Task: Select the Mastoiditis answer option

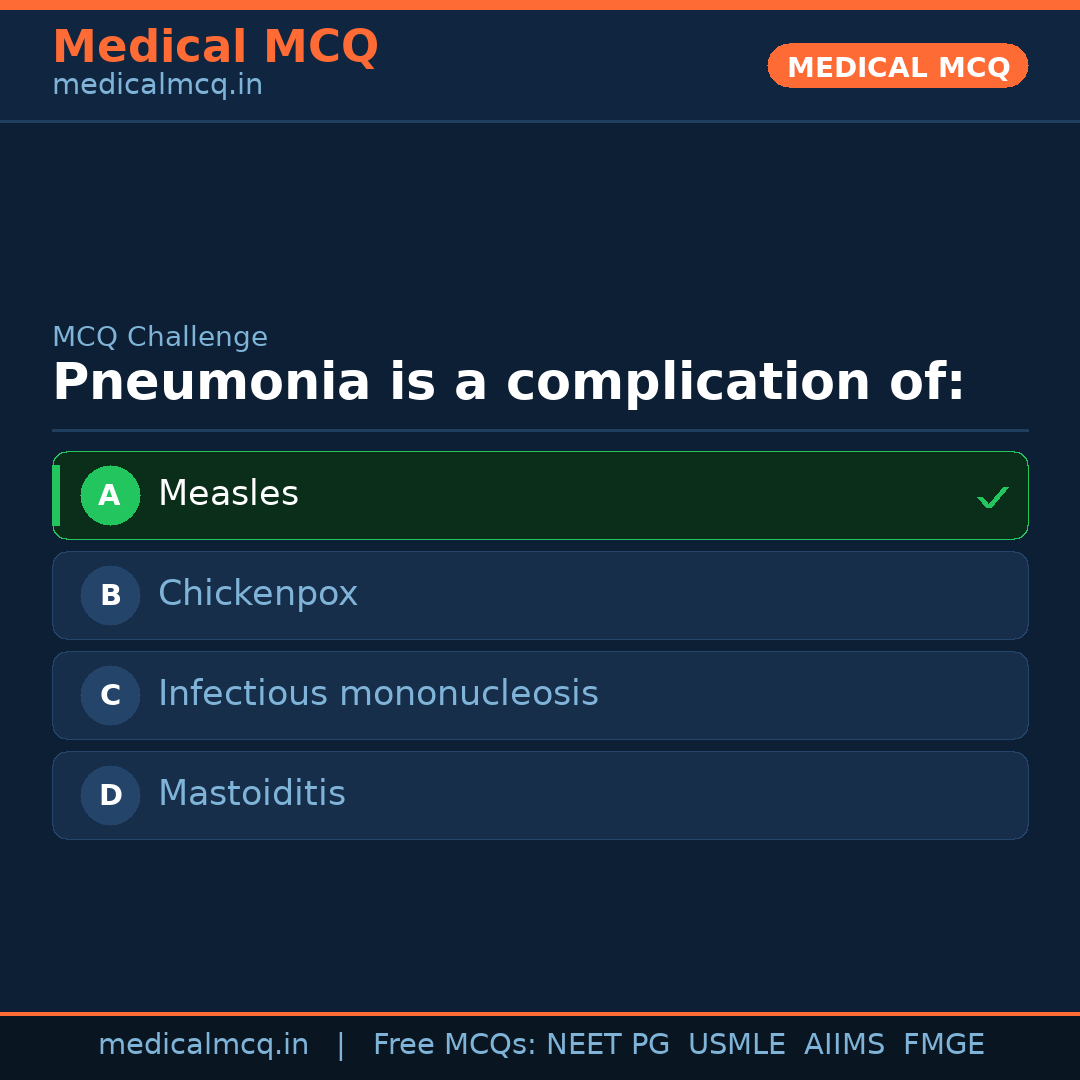Action: click(252, 794)
